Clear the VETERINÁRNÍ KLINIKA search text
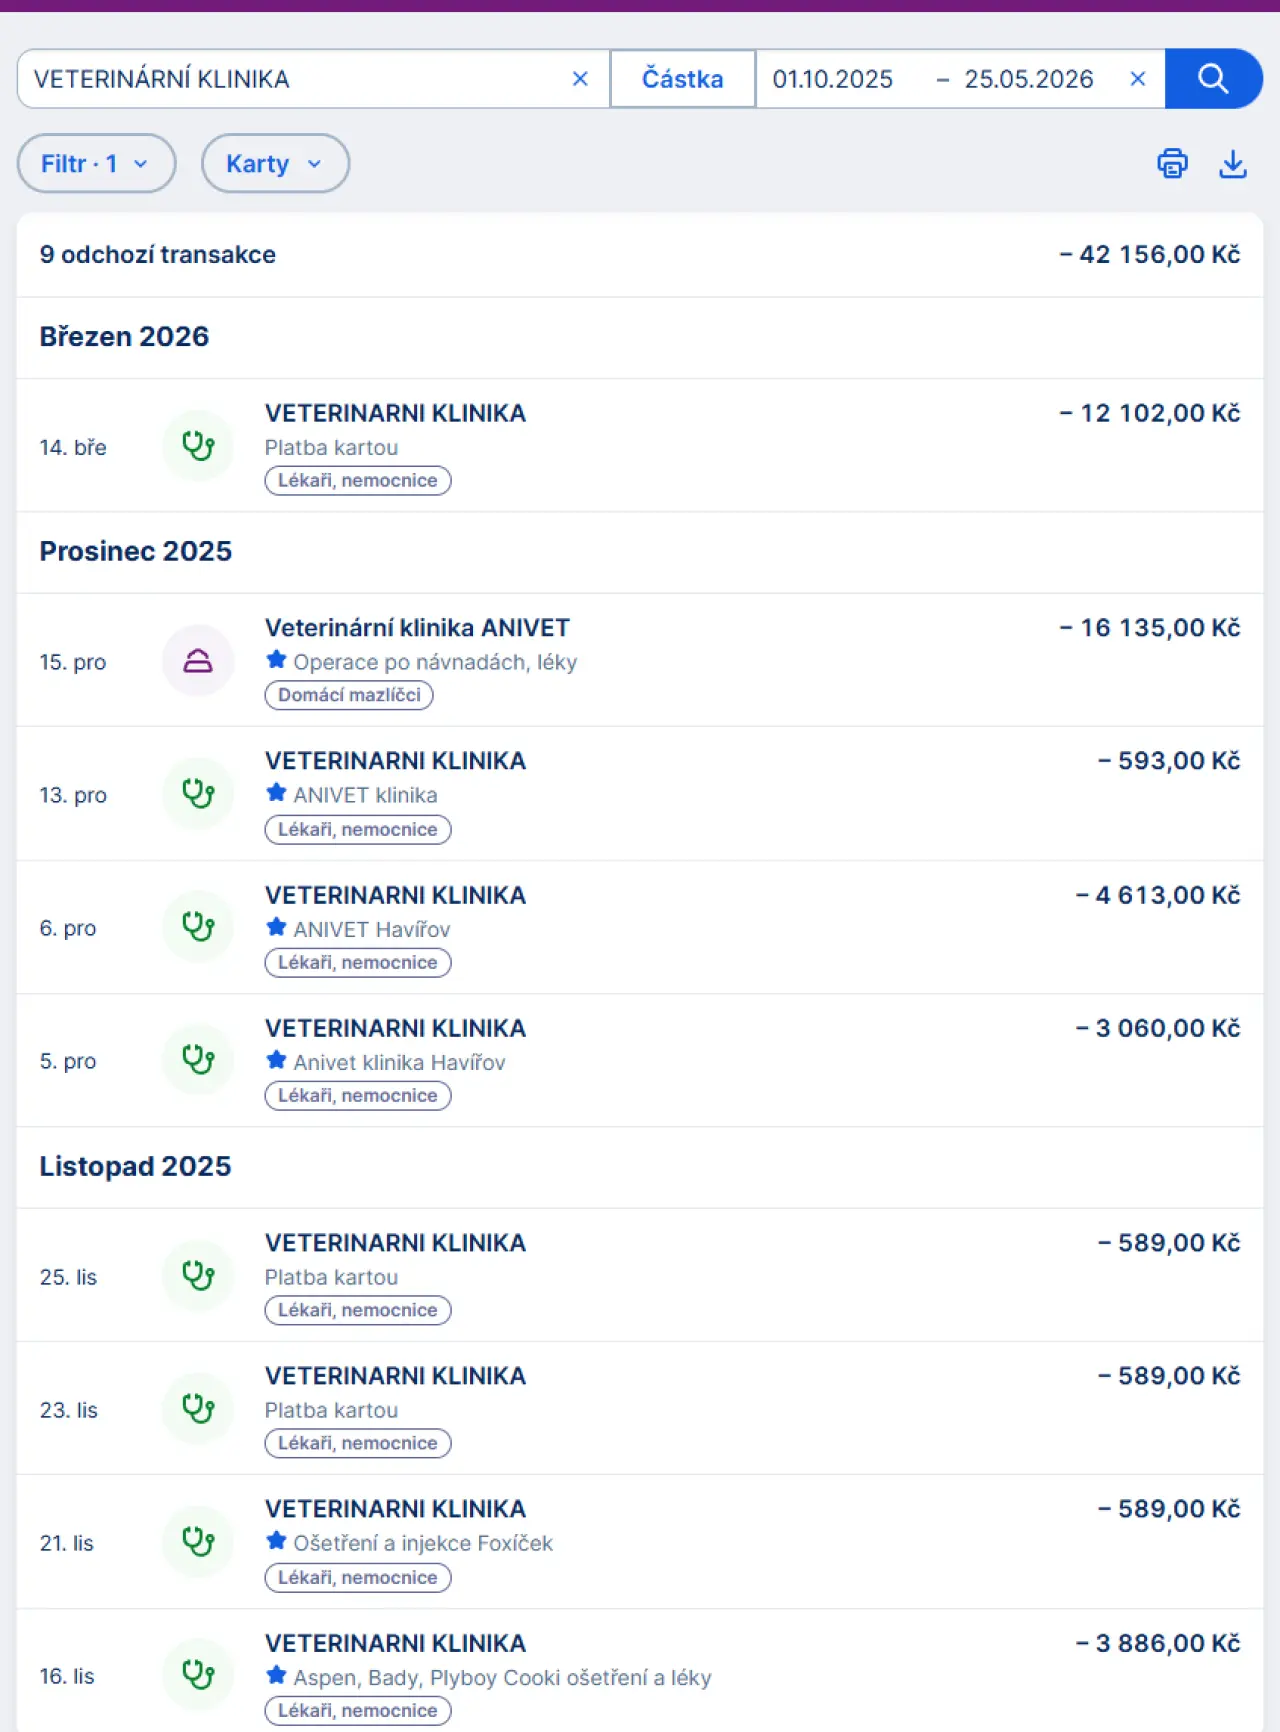Screen dimensions: 1280x1732 tap(580, 79)
